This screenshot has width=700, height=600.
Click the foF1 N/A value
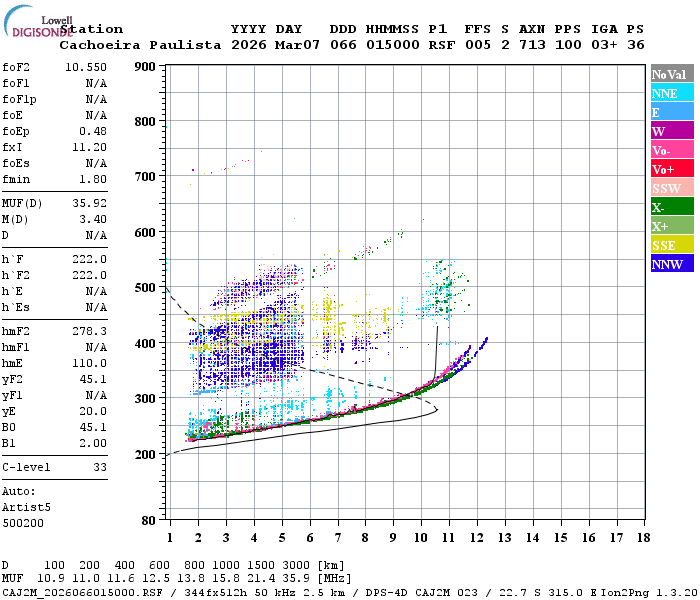96,83
